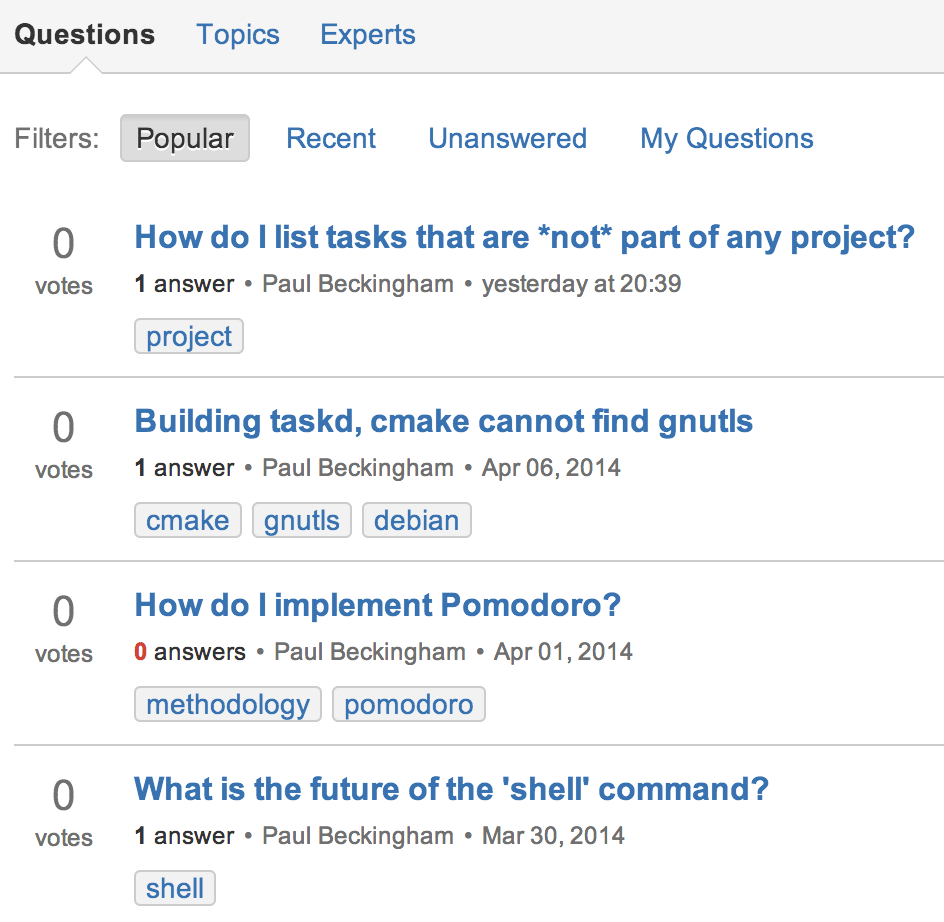
Task: Click the 0 answers count on Pomodoro question
Action: click(x=190, y=652)
